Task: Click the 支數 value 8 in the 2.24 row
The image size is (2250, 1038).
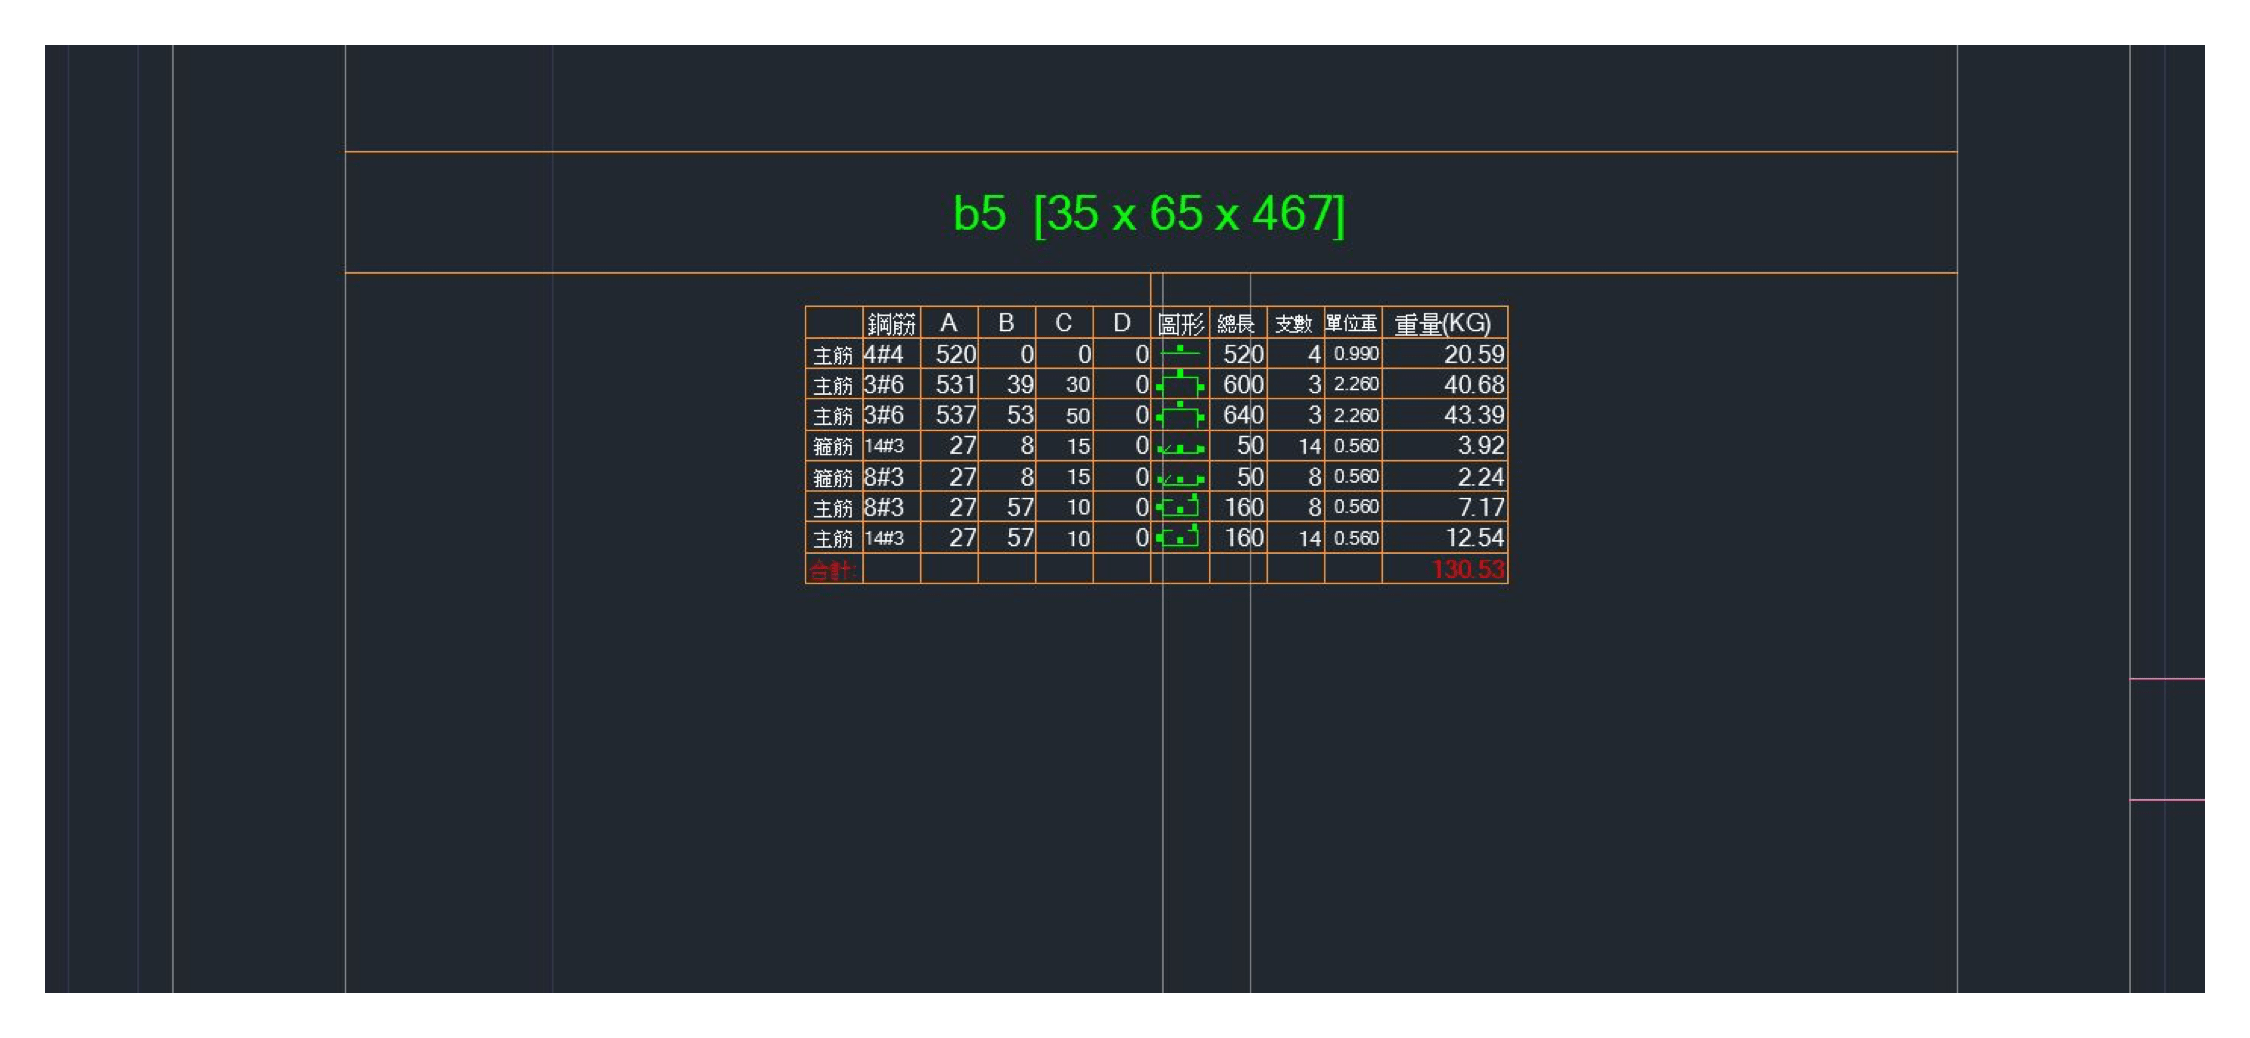Action: click(x=1315, y=477)
